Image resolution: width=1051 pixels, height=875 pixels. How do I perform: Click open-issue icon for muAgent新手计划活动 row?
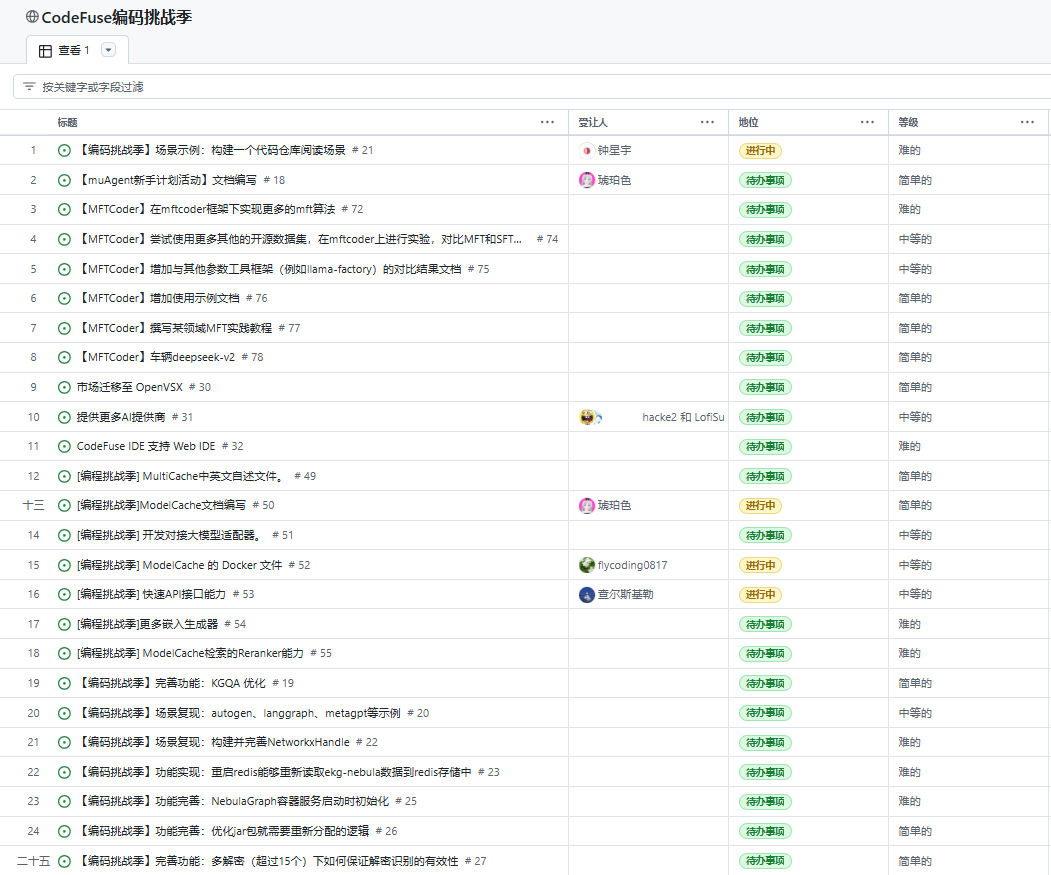coord(64,180)
